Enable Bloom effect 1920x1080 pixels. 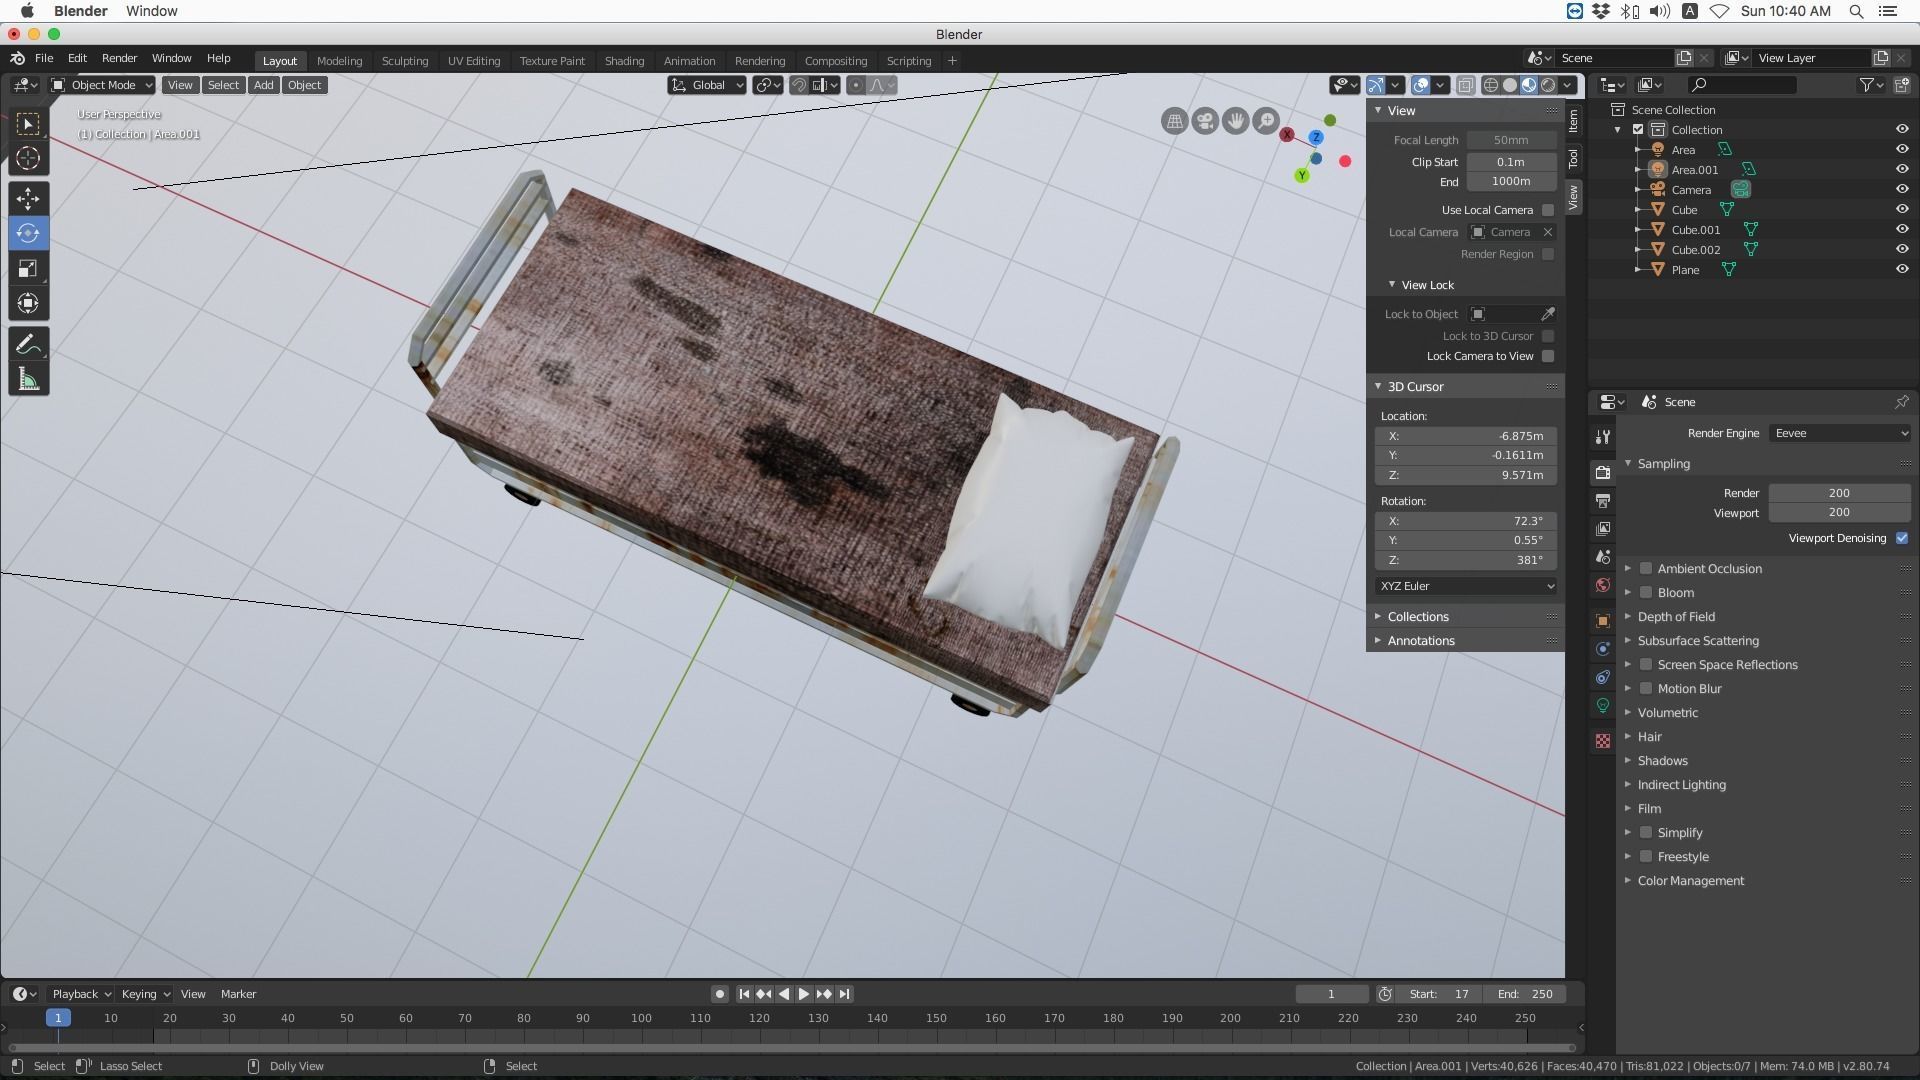pyautogui.click(x=1646, y=593)
